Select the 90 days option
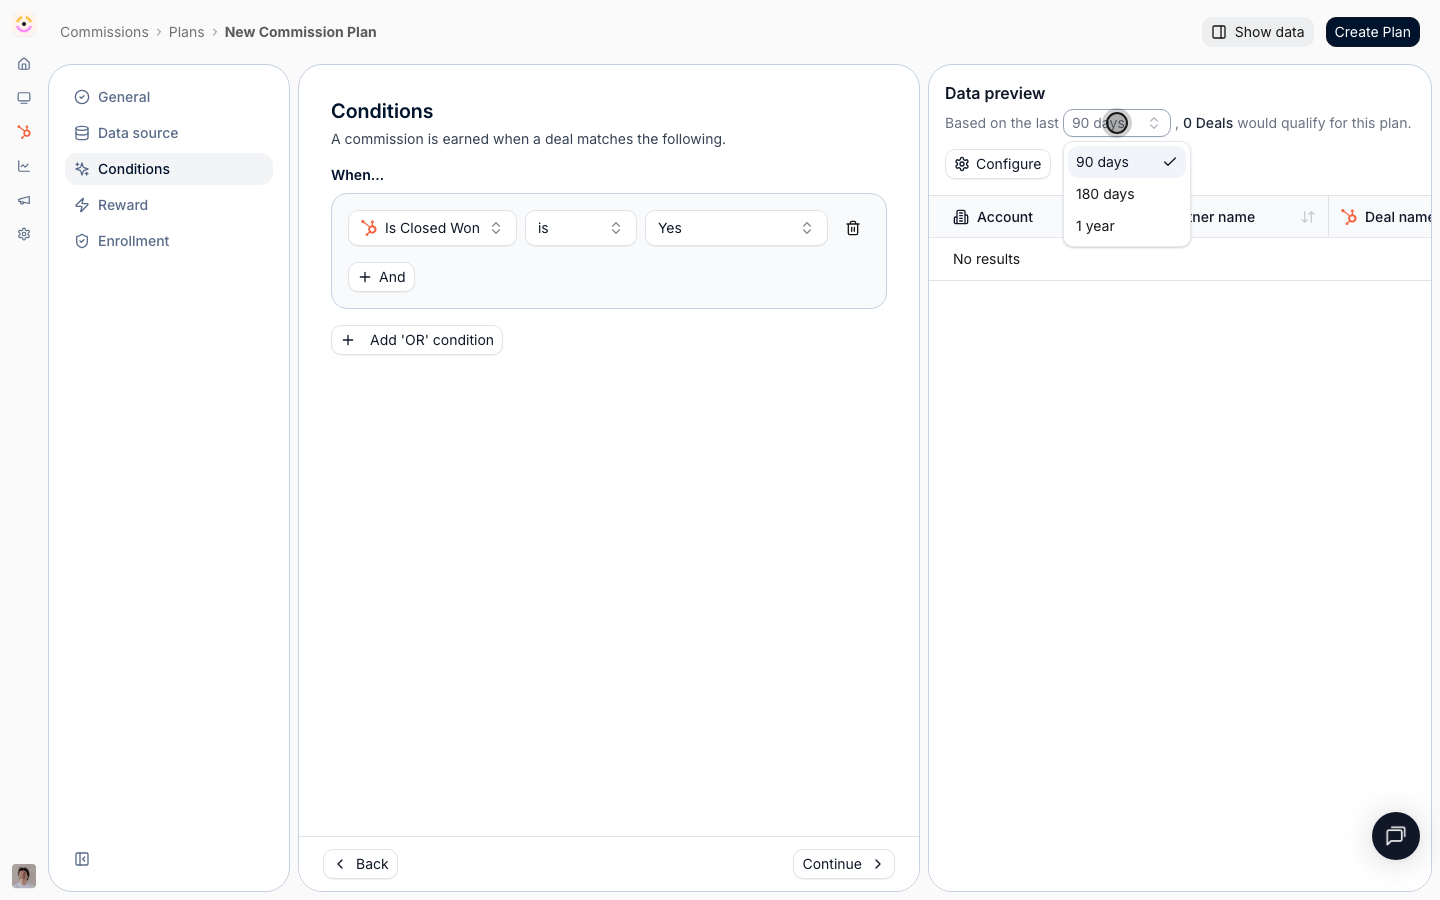This screenshot has width=1440, height=900. pyautogui.click(x=1127, y=162)
